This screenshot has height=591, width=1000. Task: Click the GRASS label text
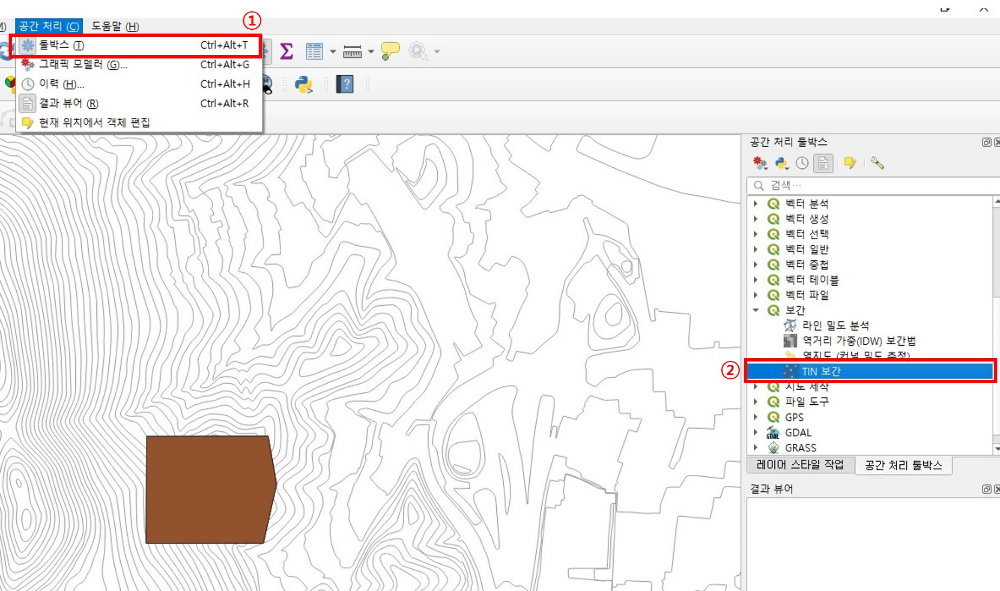800,448
